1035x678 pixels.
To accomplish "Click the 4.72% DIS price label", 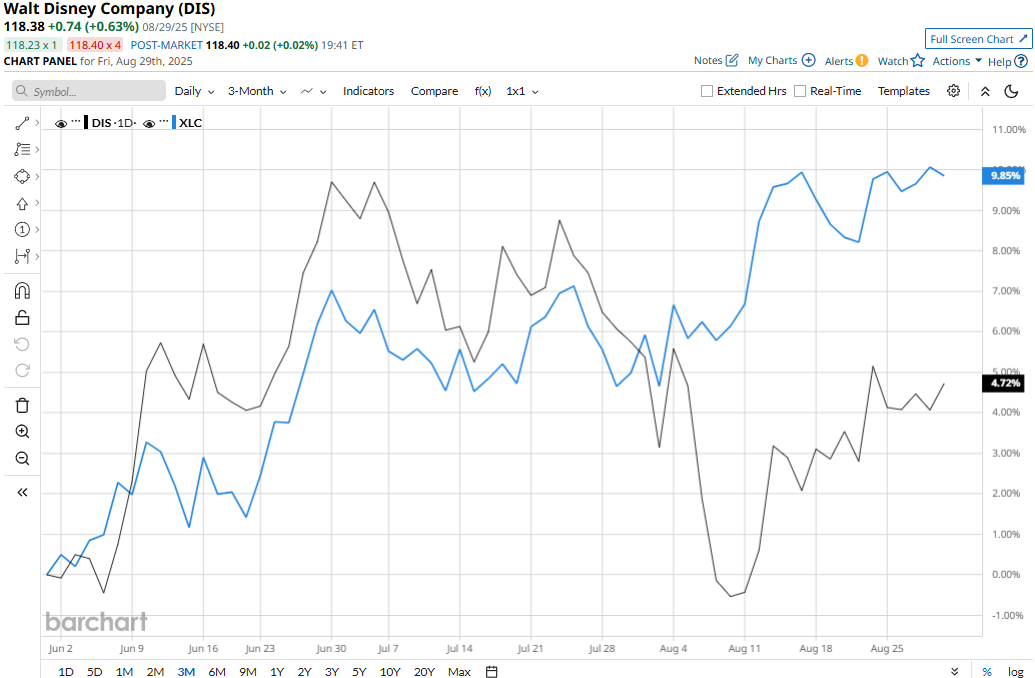I will (1005, 383).
